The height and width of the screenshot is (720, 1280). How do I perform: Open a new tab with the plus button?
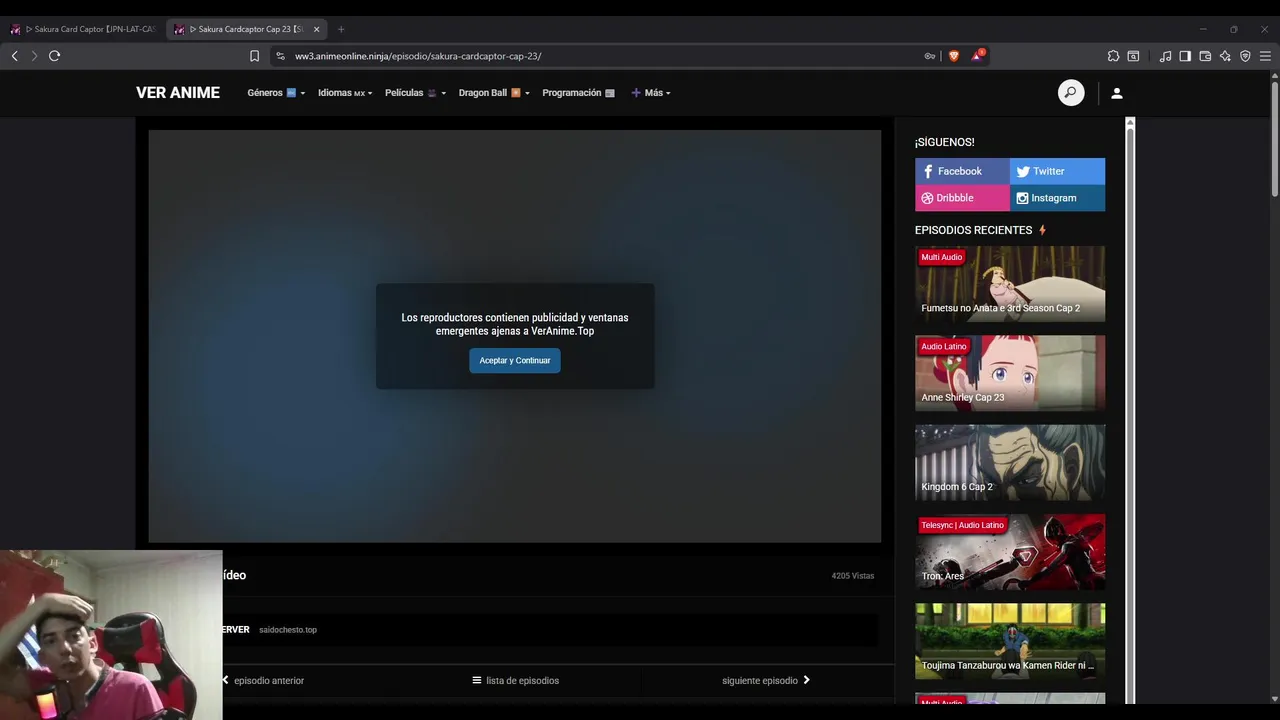tap(341, 29)
